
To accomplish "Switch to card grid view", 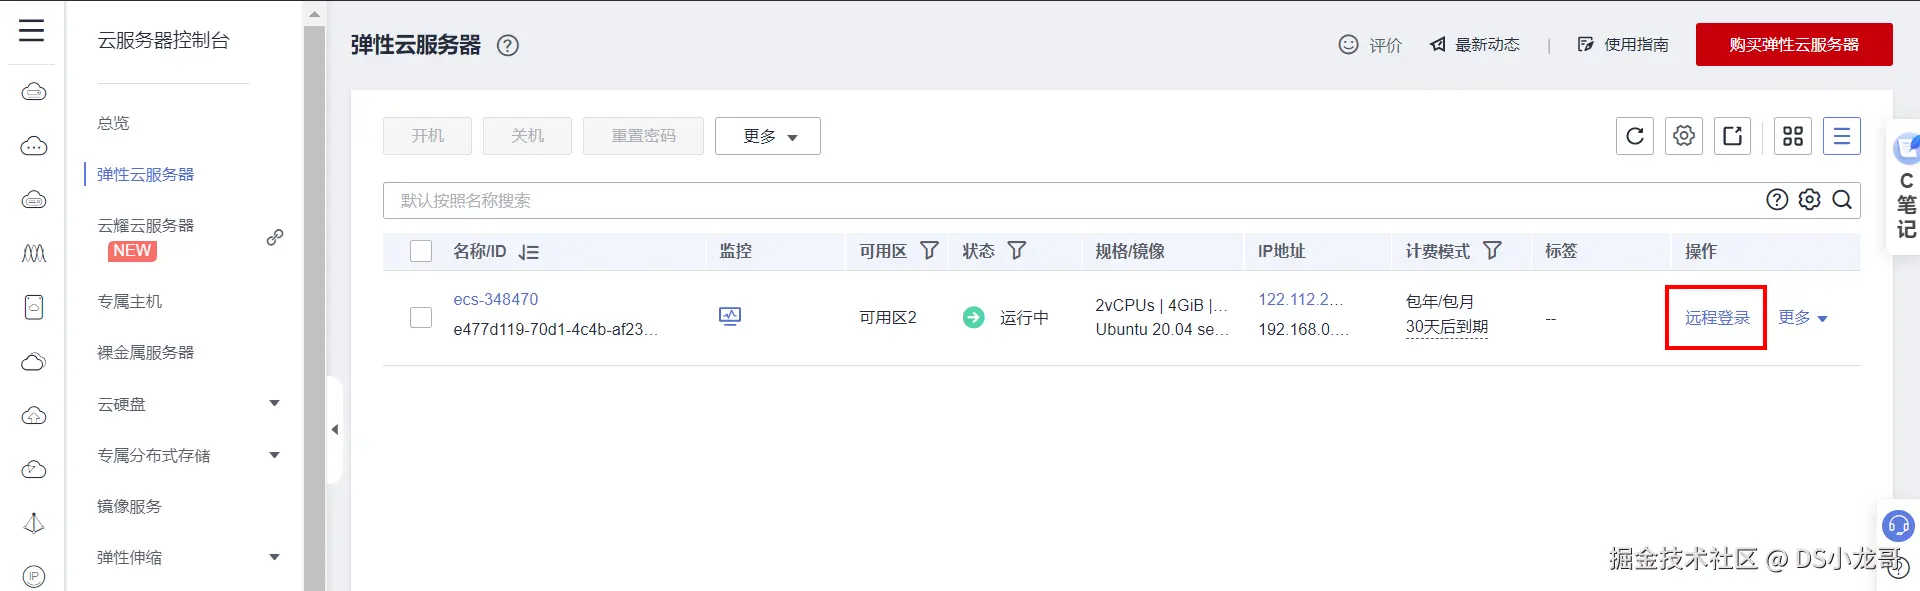I will pos(1793,136).
